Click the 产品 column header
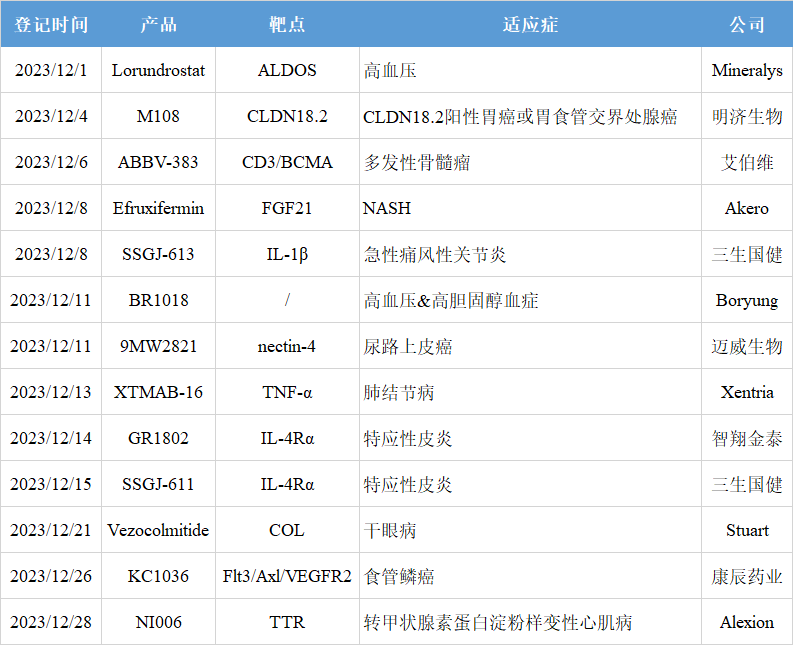The width and height of the screenshot is (793, 645). 158,25
